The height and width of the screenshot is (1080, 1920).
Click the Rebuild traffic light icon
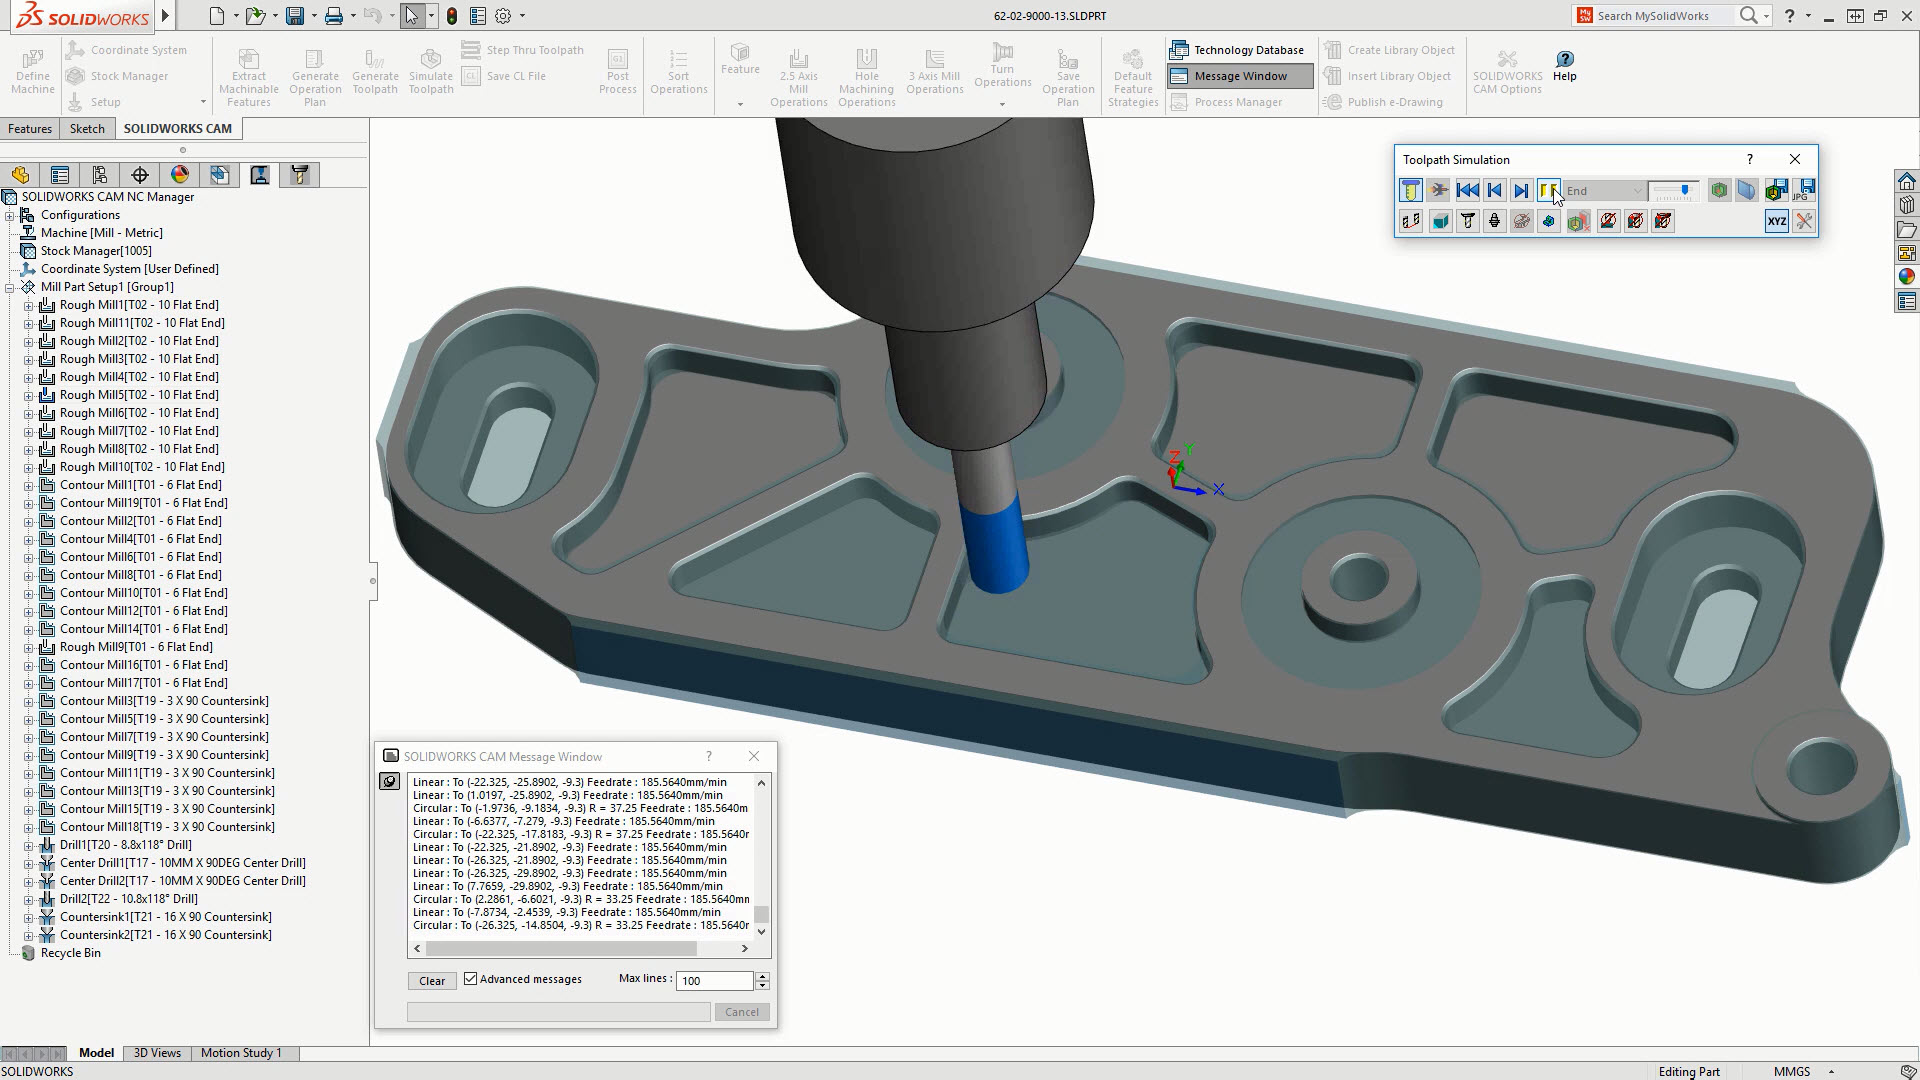coord(452,16)
